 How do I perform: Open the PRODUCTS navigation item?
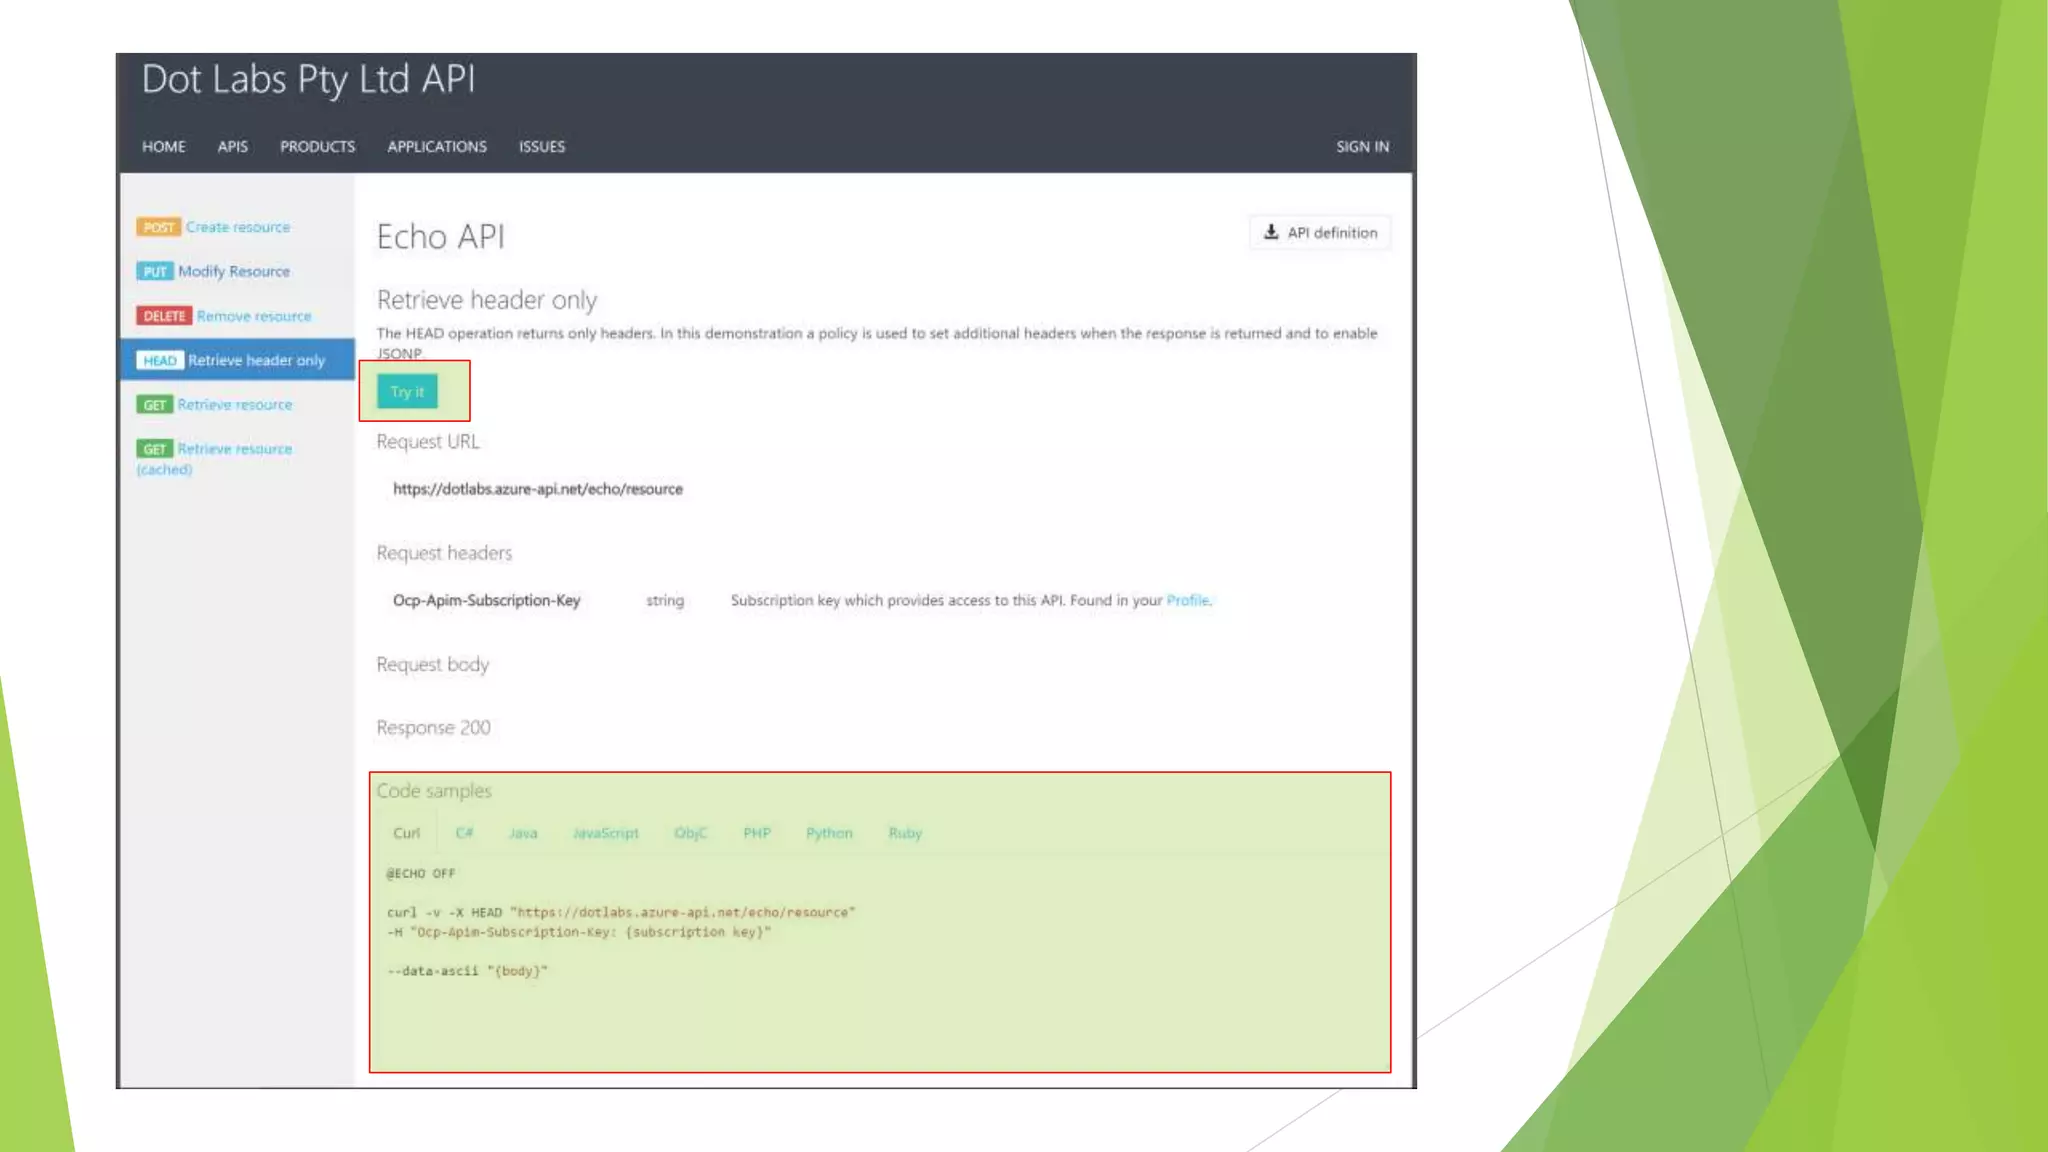tap(317, 146)
